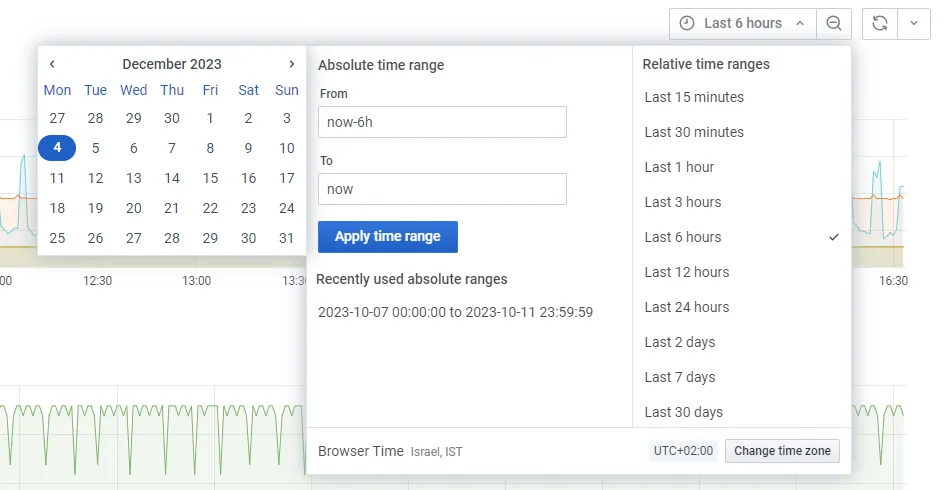This screenshot has width=948, height=490.
Task: Select Last 6 hours range
Action: 741,237
